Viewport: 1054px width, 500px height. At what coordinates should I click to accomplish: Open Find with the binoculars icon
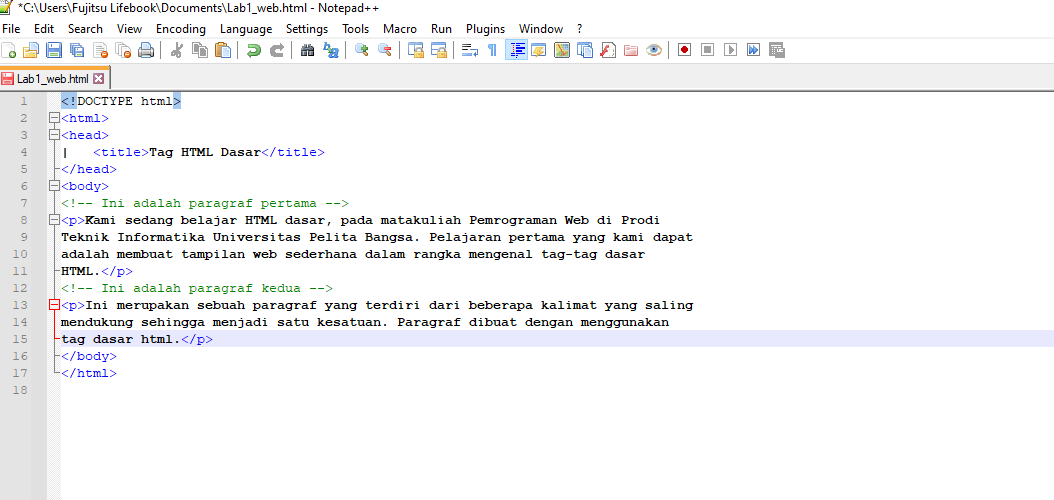pos(307,50)
